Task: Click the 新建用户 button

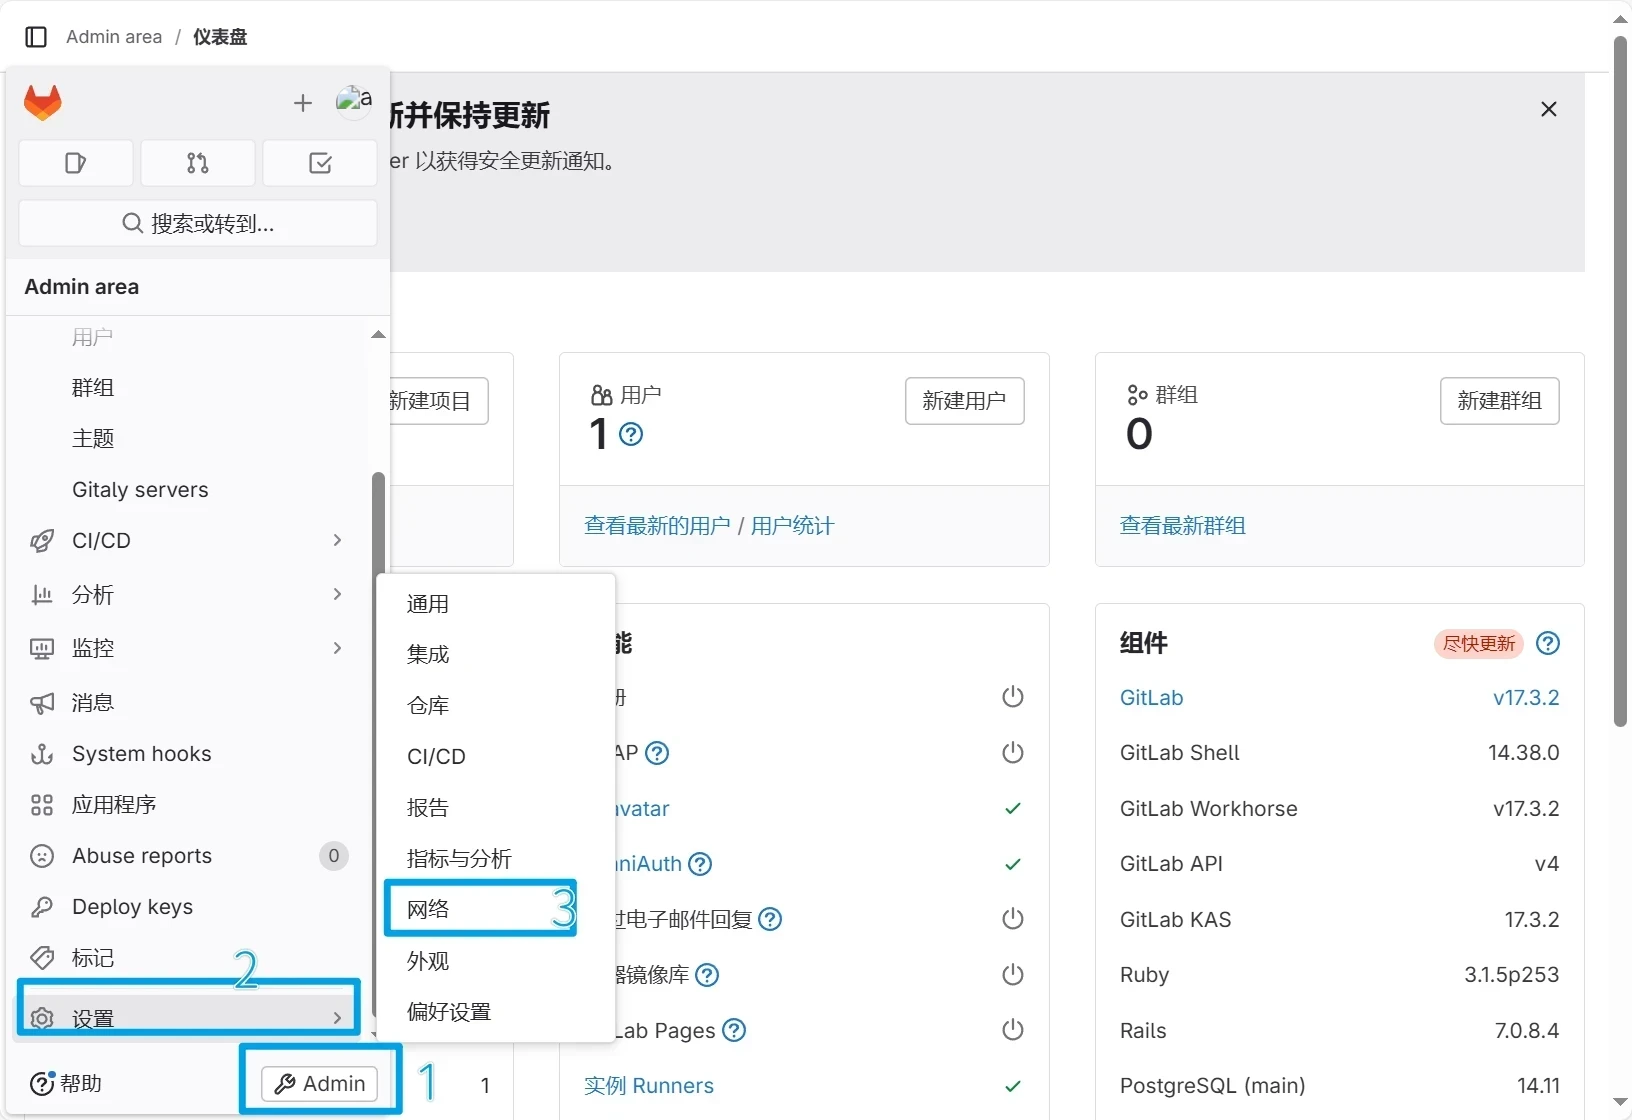Action: point(964,401)
